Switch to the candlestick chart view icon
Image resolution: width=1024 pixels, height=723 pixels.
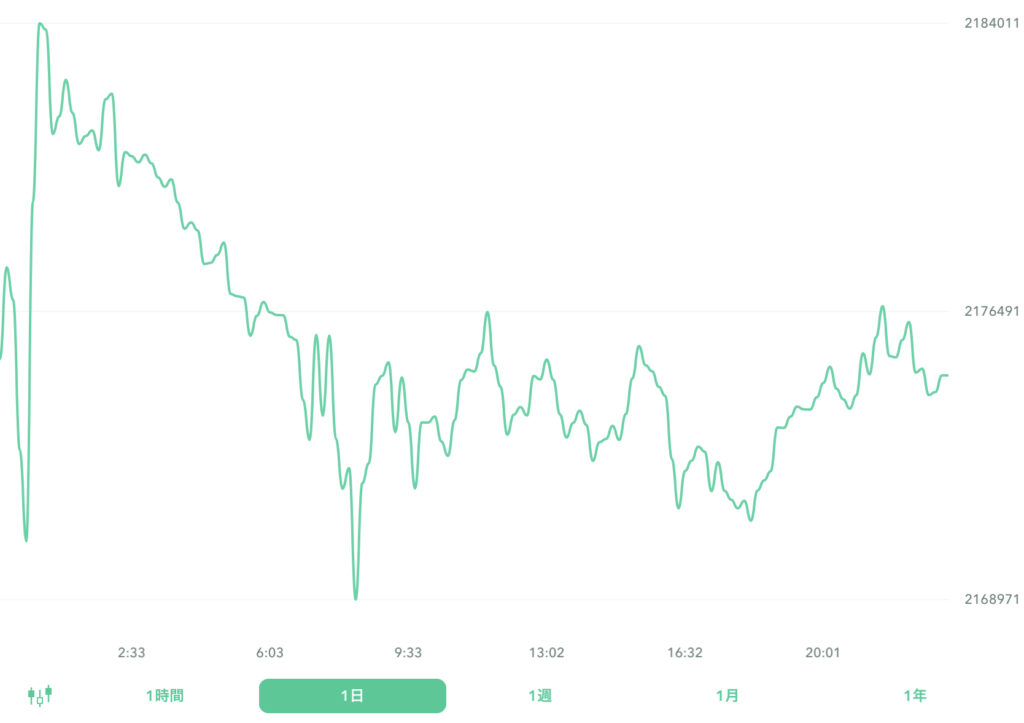(39, 695)
